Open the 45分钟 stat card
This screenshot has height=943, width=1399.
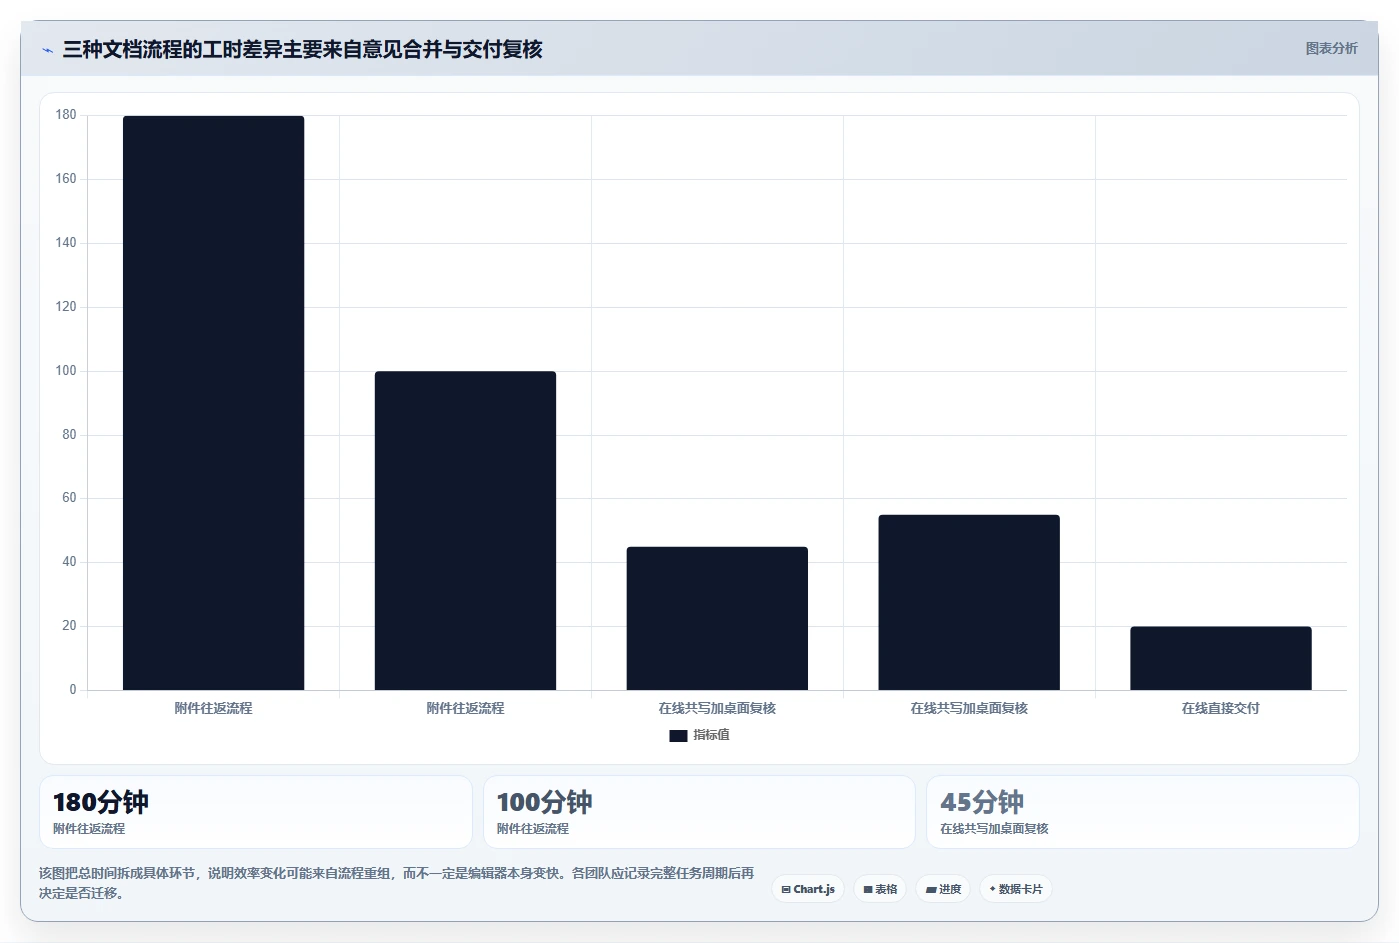[x=1143, y=812]
